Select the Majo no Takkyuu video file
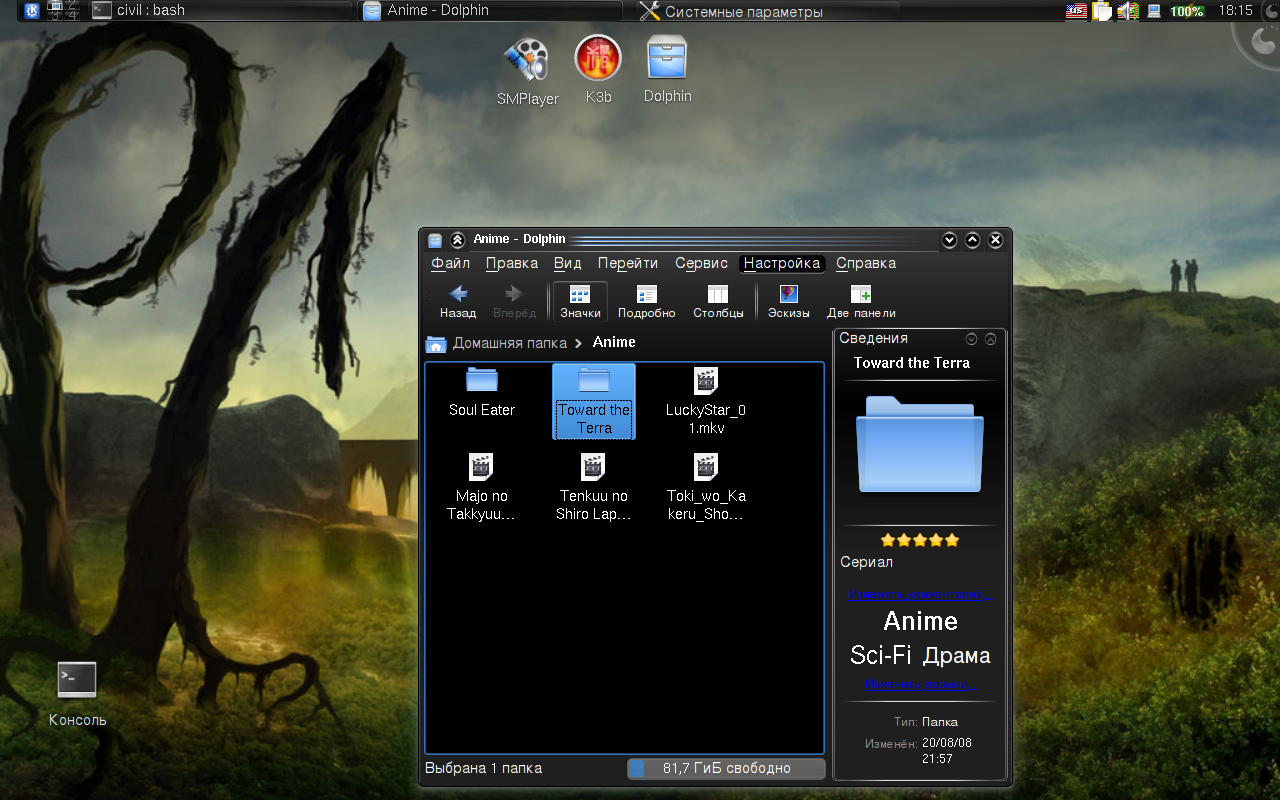Screen dimensions: 1280x800 (x=482, y=488)
